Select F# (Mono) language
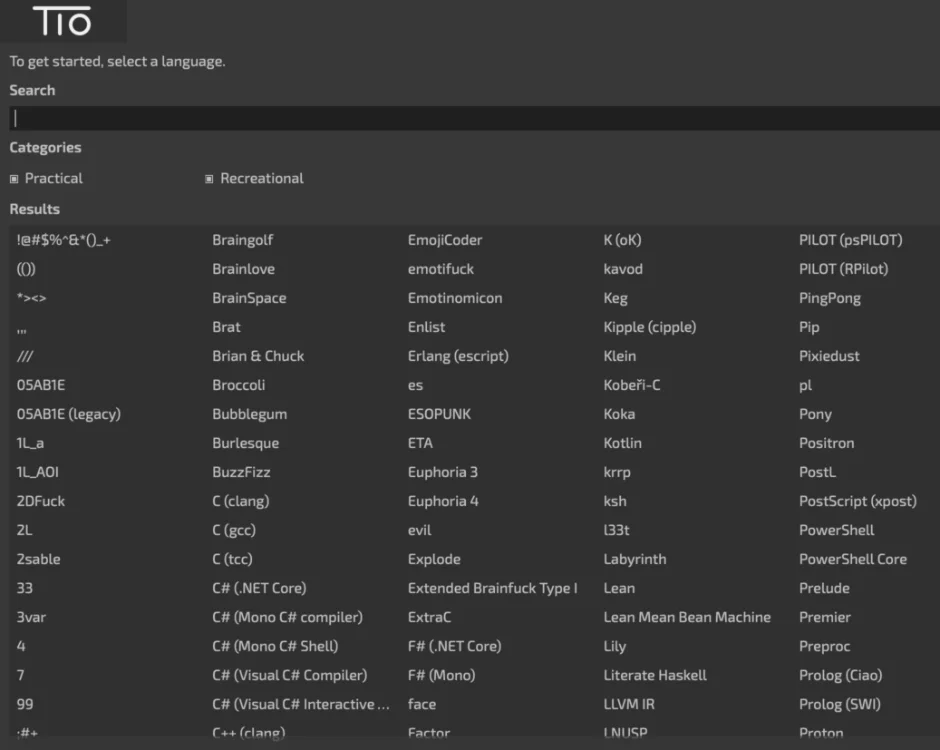This screenshot has width=940, height=750. (x=442, y=675)
